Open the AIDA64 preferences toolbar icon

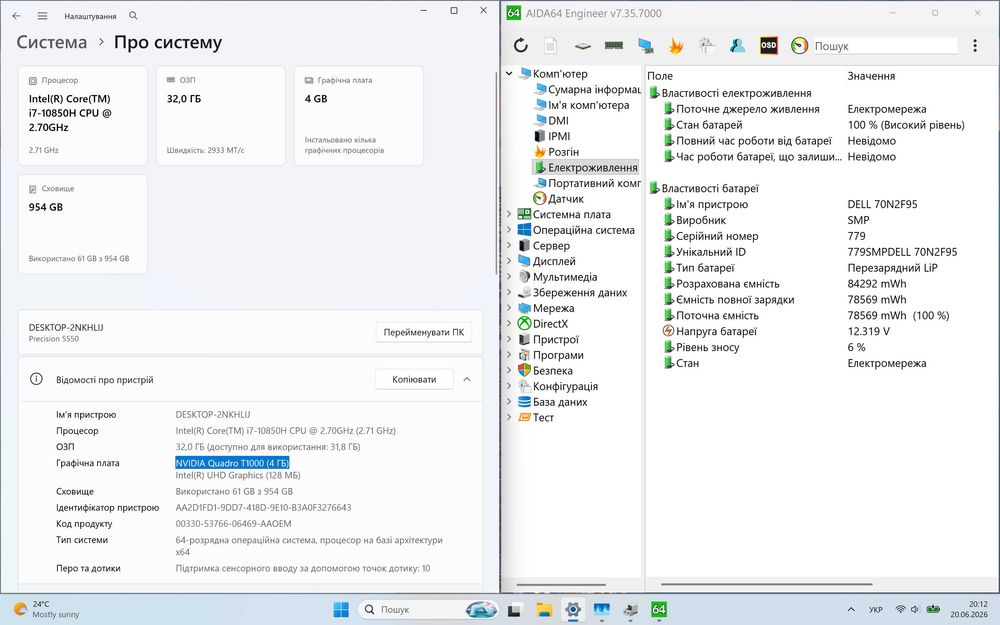pos(707,45)
